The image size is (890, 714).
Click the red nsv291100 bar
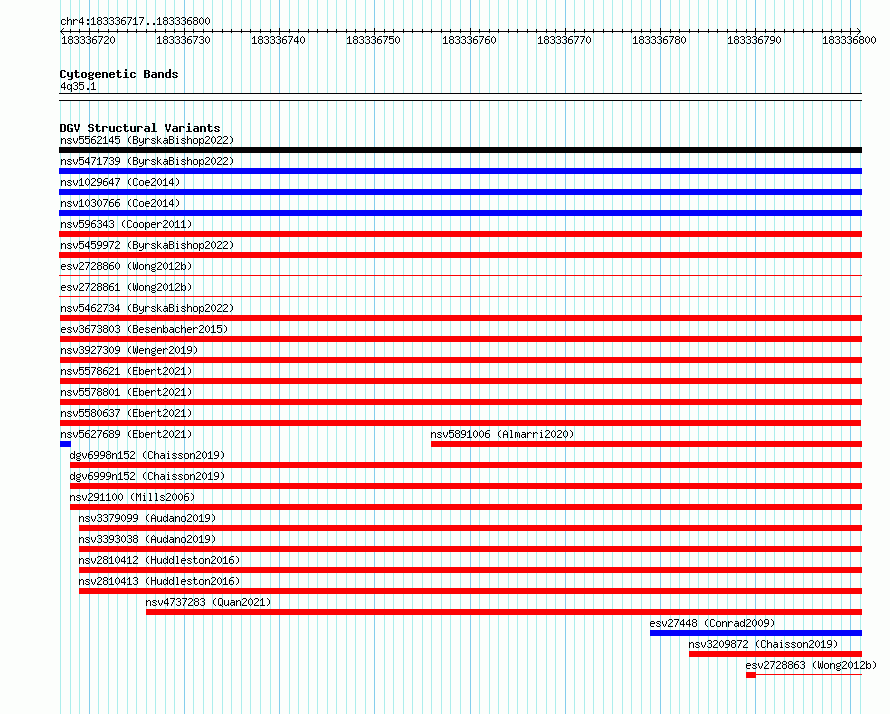click(x=466, y=507)
